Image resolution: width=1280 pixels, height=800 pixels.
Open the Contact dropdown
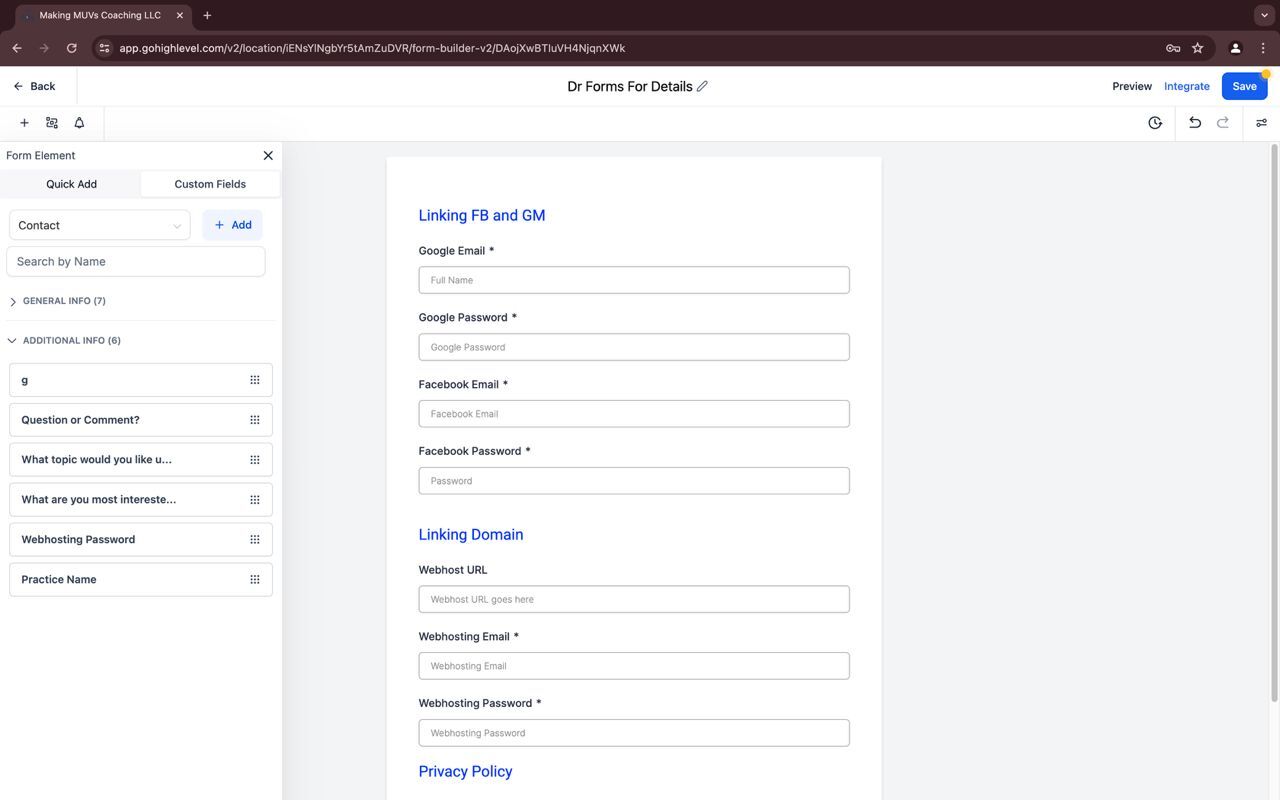(100, 225)
